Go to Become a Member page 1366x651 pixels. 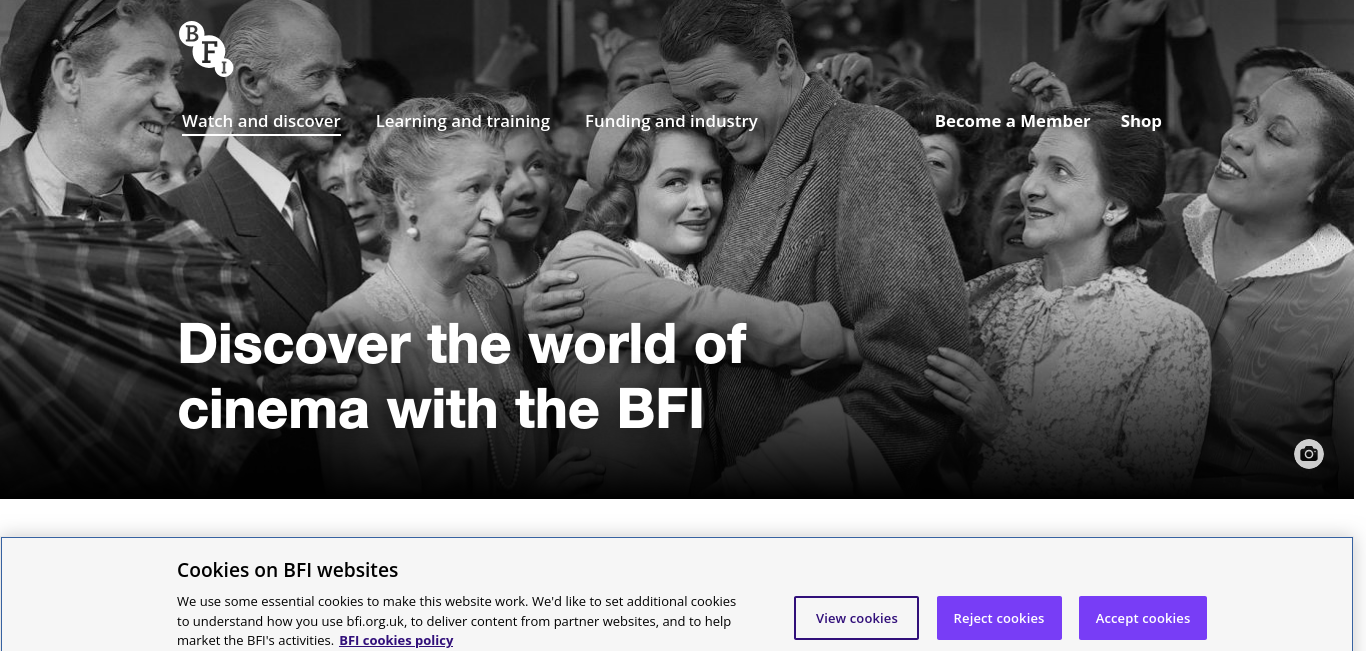point(1012,121)
